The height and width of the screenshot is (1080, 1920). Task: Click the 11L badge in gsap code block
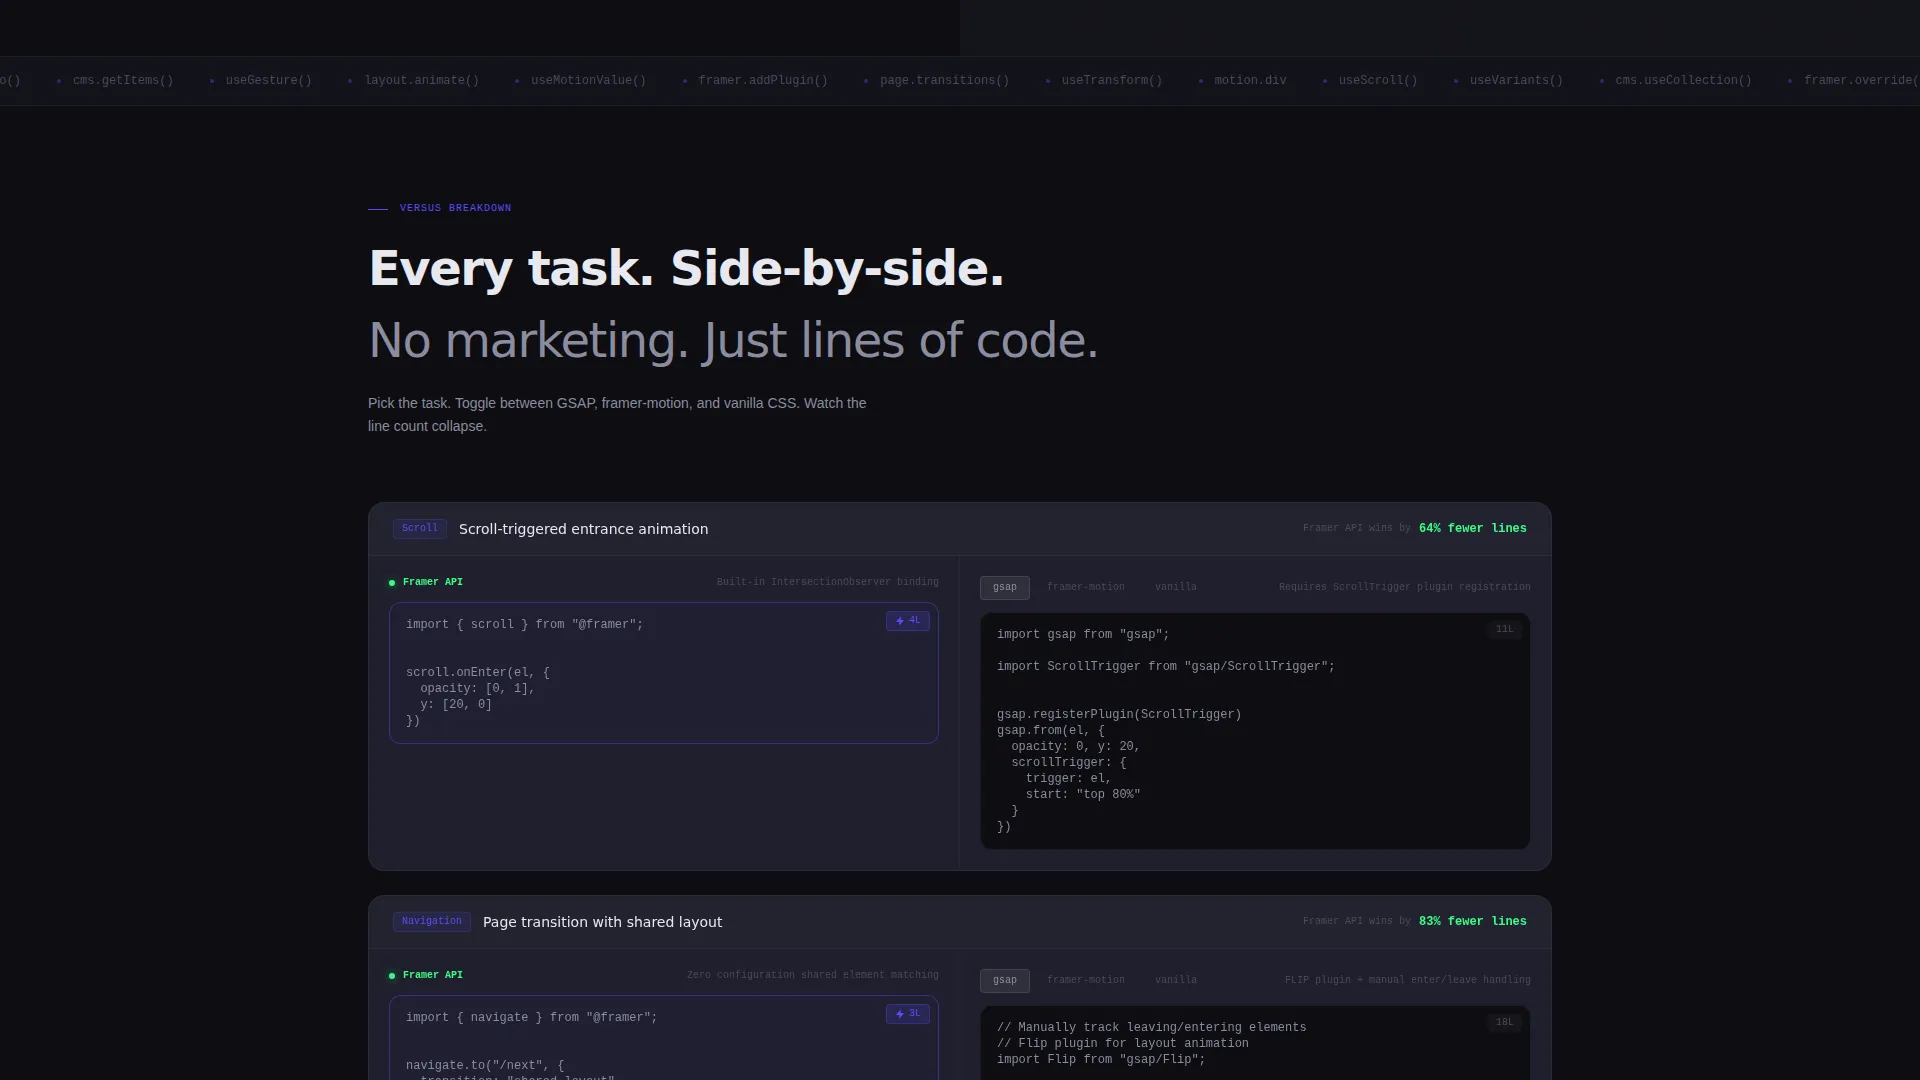point(1504,629)
